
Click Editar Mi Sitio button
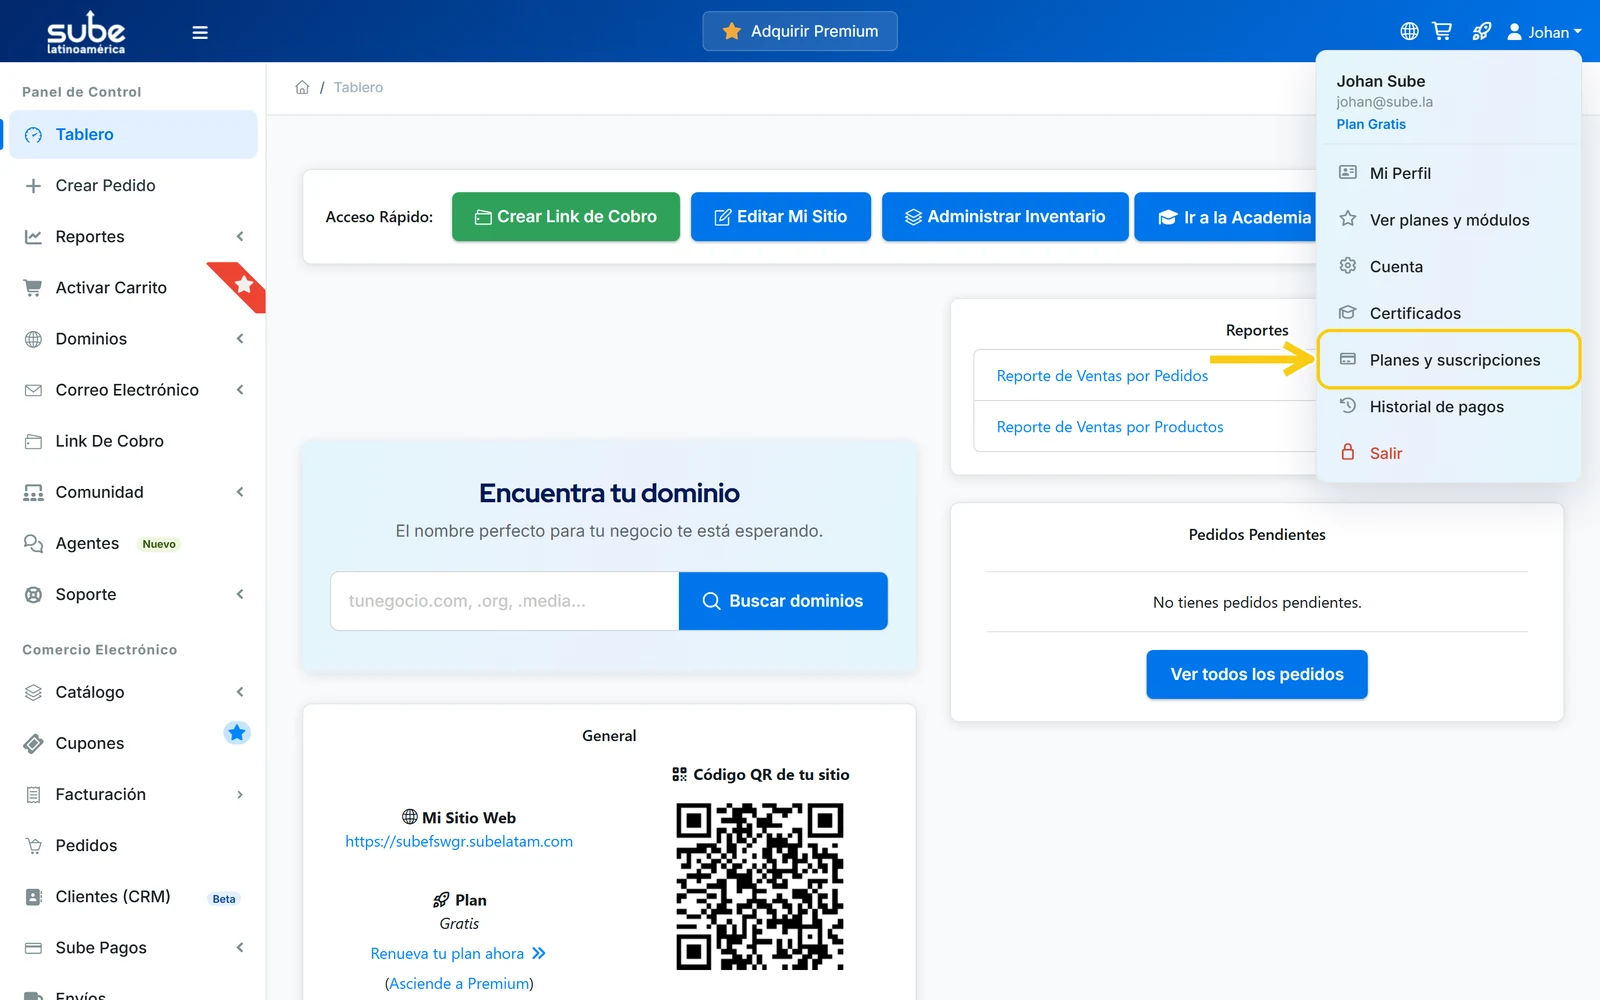click(x=781, y=217)
